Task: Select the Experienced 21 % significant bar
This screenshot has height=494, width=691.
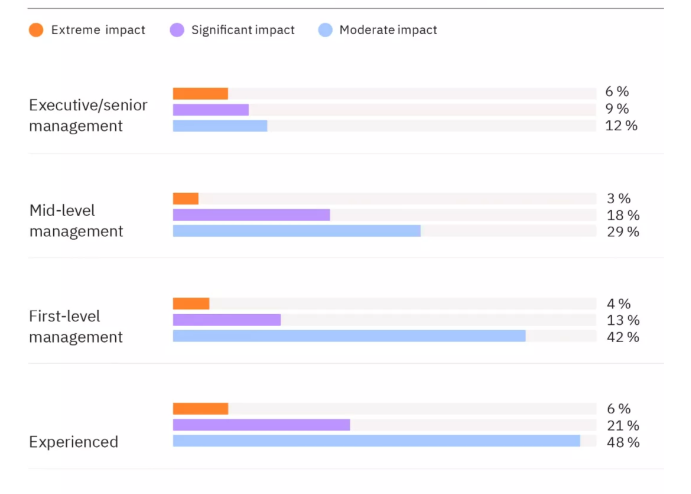Action: (261, 425)
